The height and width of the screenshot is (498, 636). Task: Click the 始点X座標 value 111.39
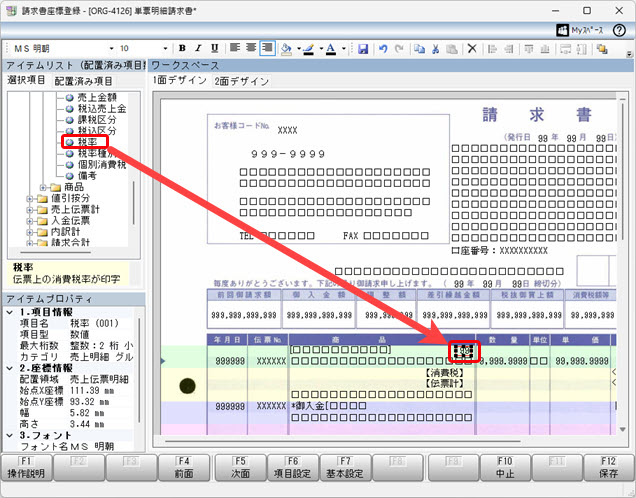92,391
